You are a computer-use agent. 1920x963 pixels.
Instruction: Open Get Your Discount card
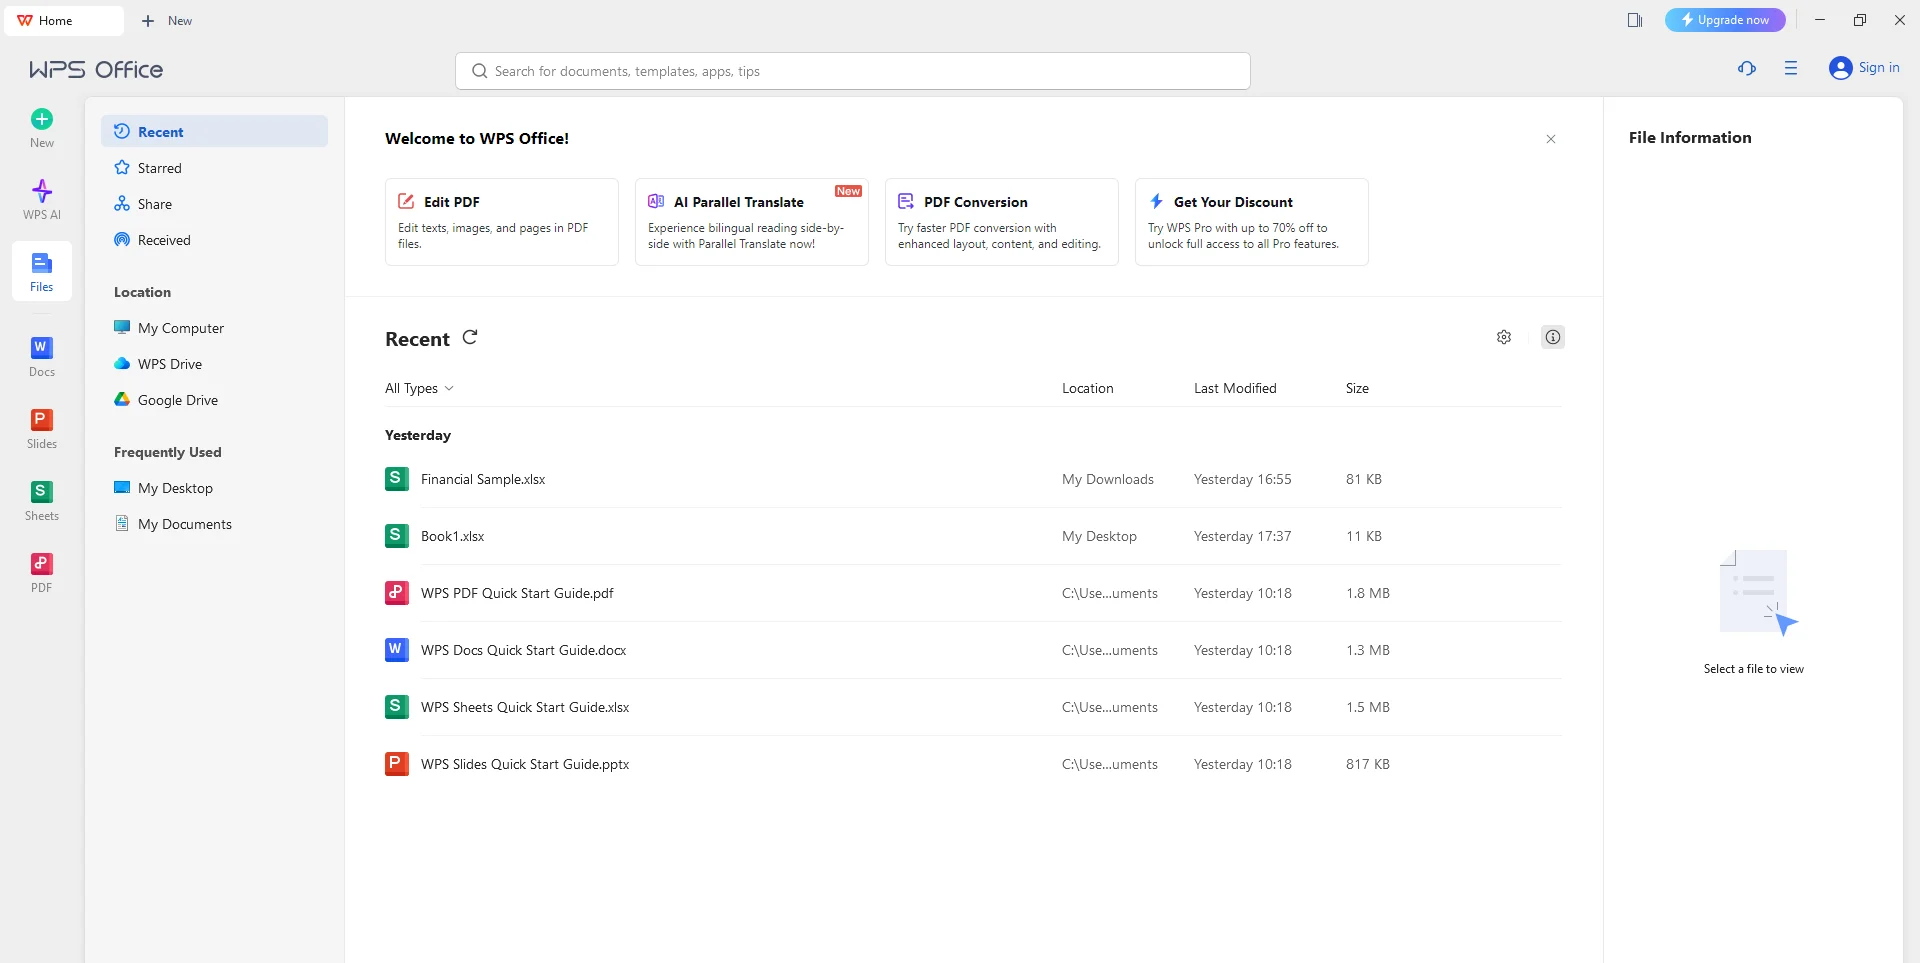coord(1252,222)
